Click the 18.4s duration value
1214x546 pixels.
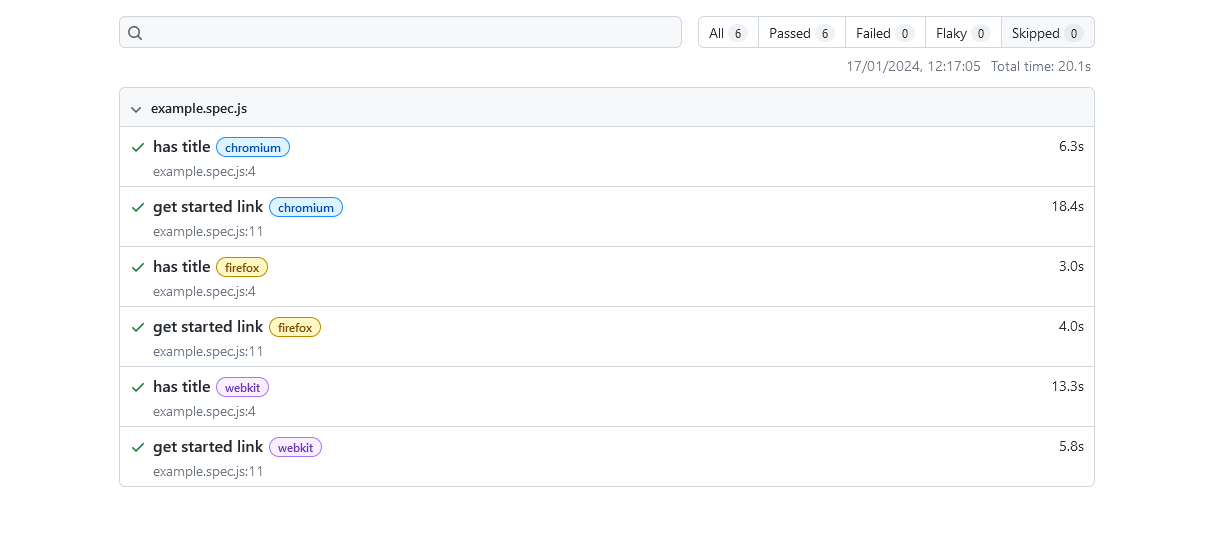1067,206
